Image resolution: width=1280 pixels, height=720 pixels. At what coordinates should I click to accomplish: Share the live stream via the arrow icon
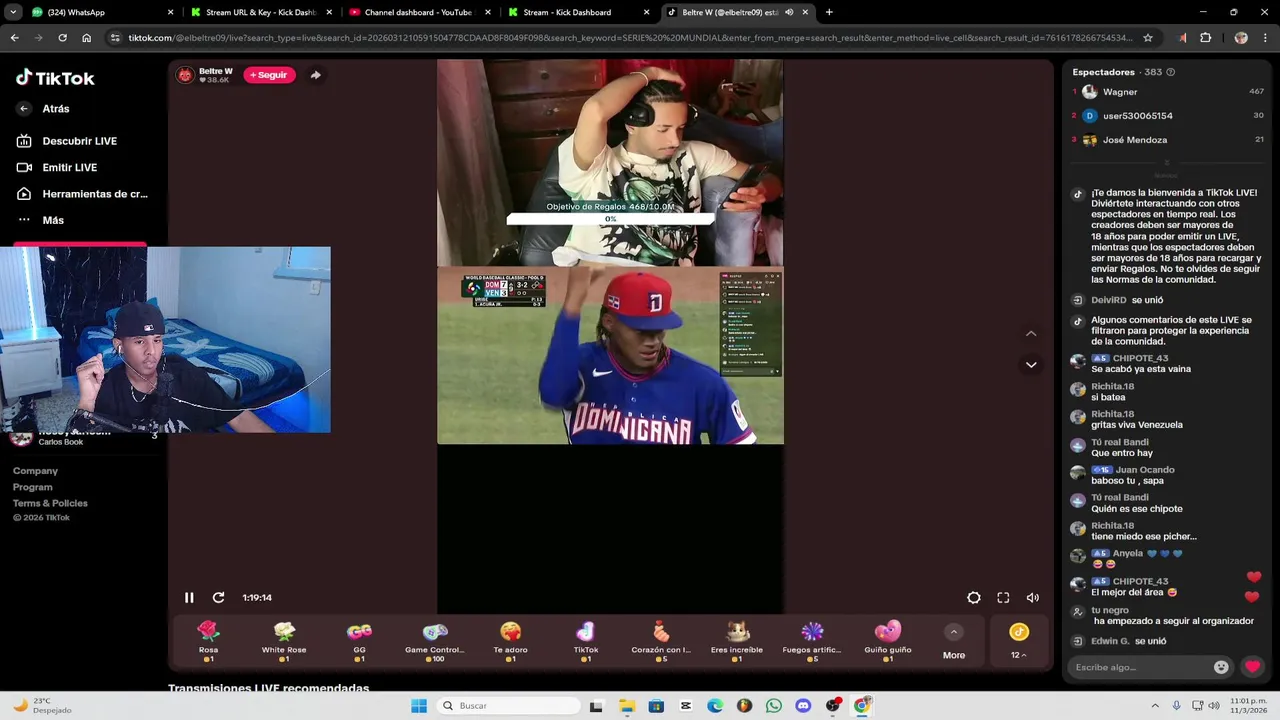click(315, 75)
